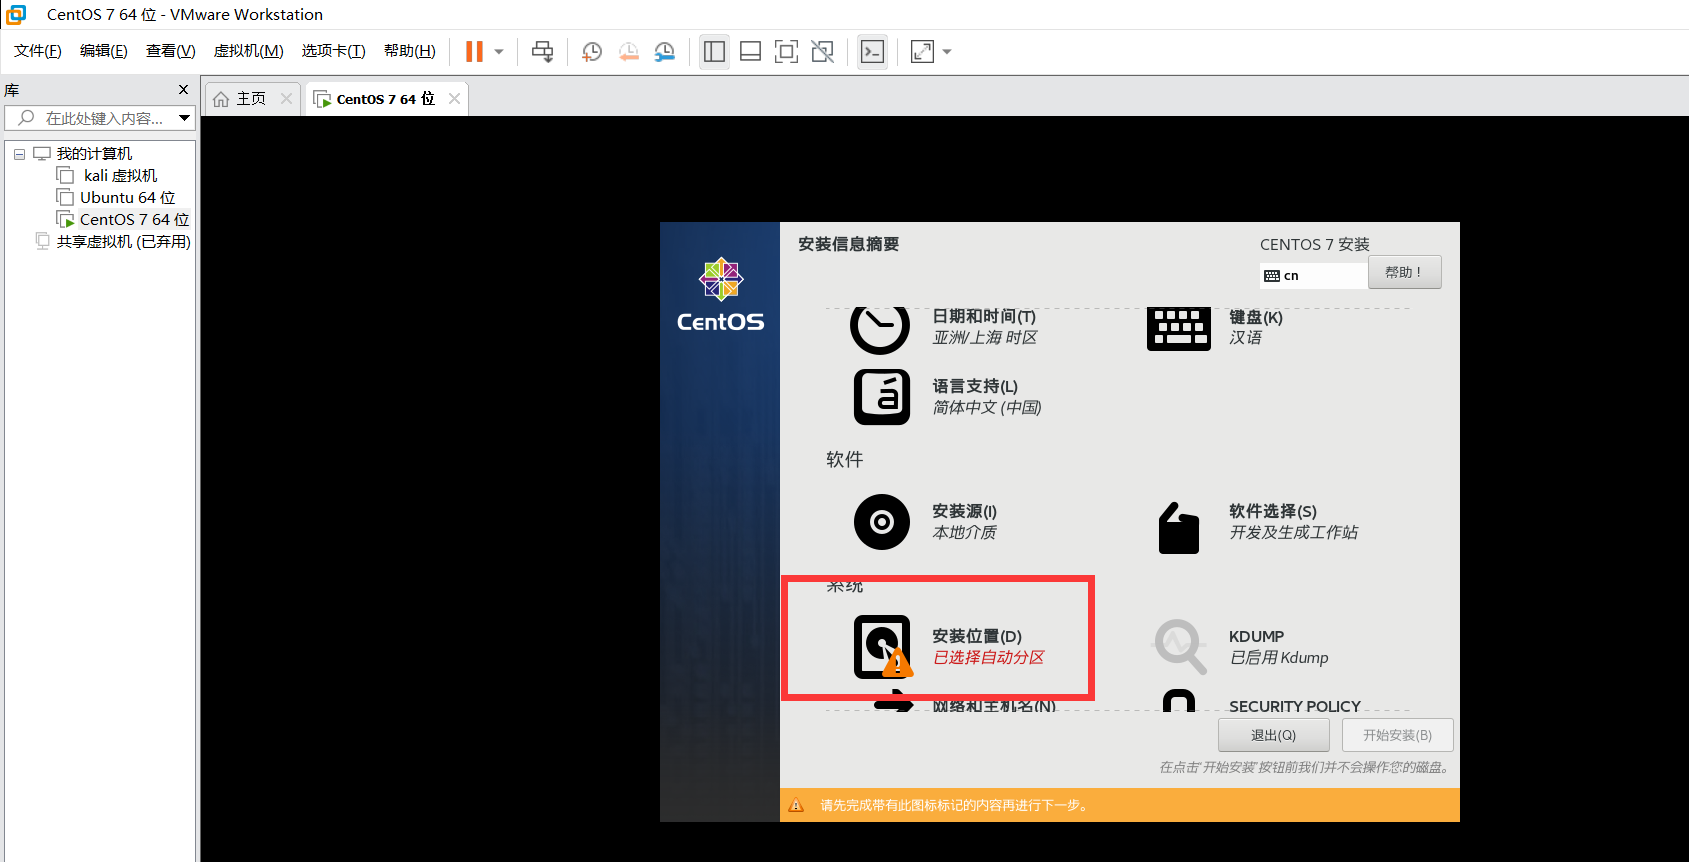1689x862 pixels.
Task: Click the 开始安装(B) button
Action: [1397, 735]
